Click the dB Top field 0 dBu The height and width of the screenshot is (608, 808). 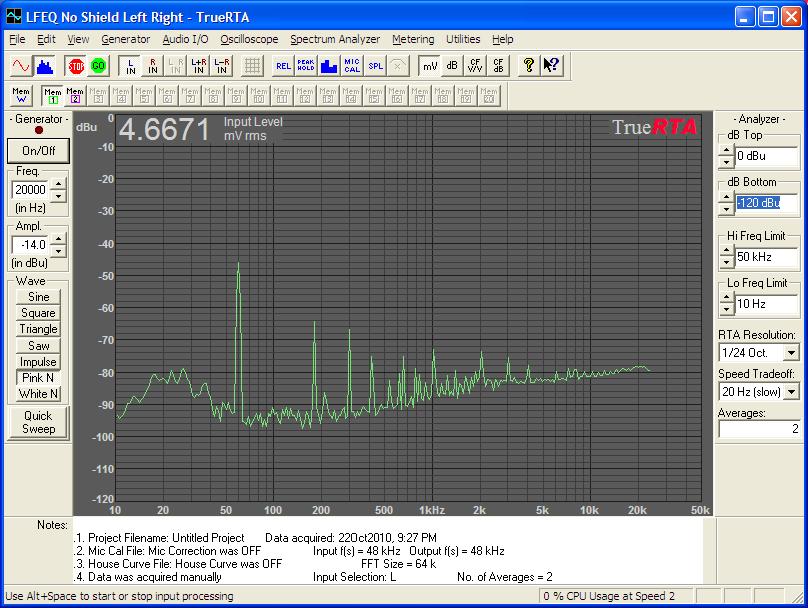point(766,156)
